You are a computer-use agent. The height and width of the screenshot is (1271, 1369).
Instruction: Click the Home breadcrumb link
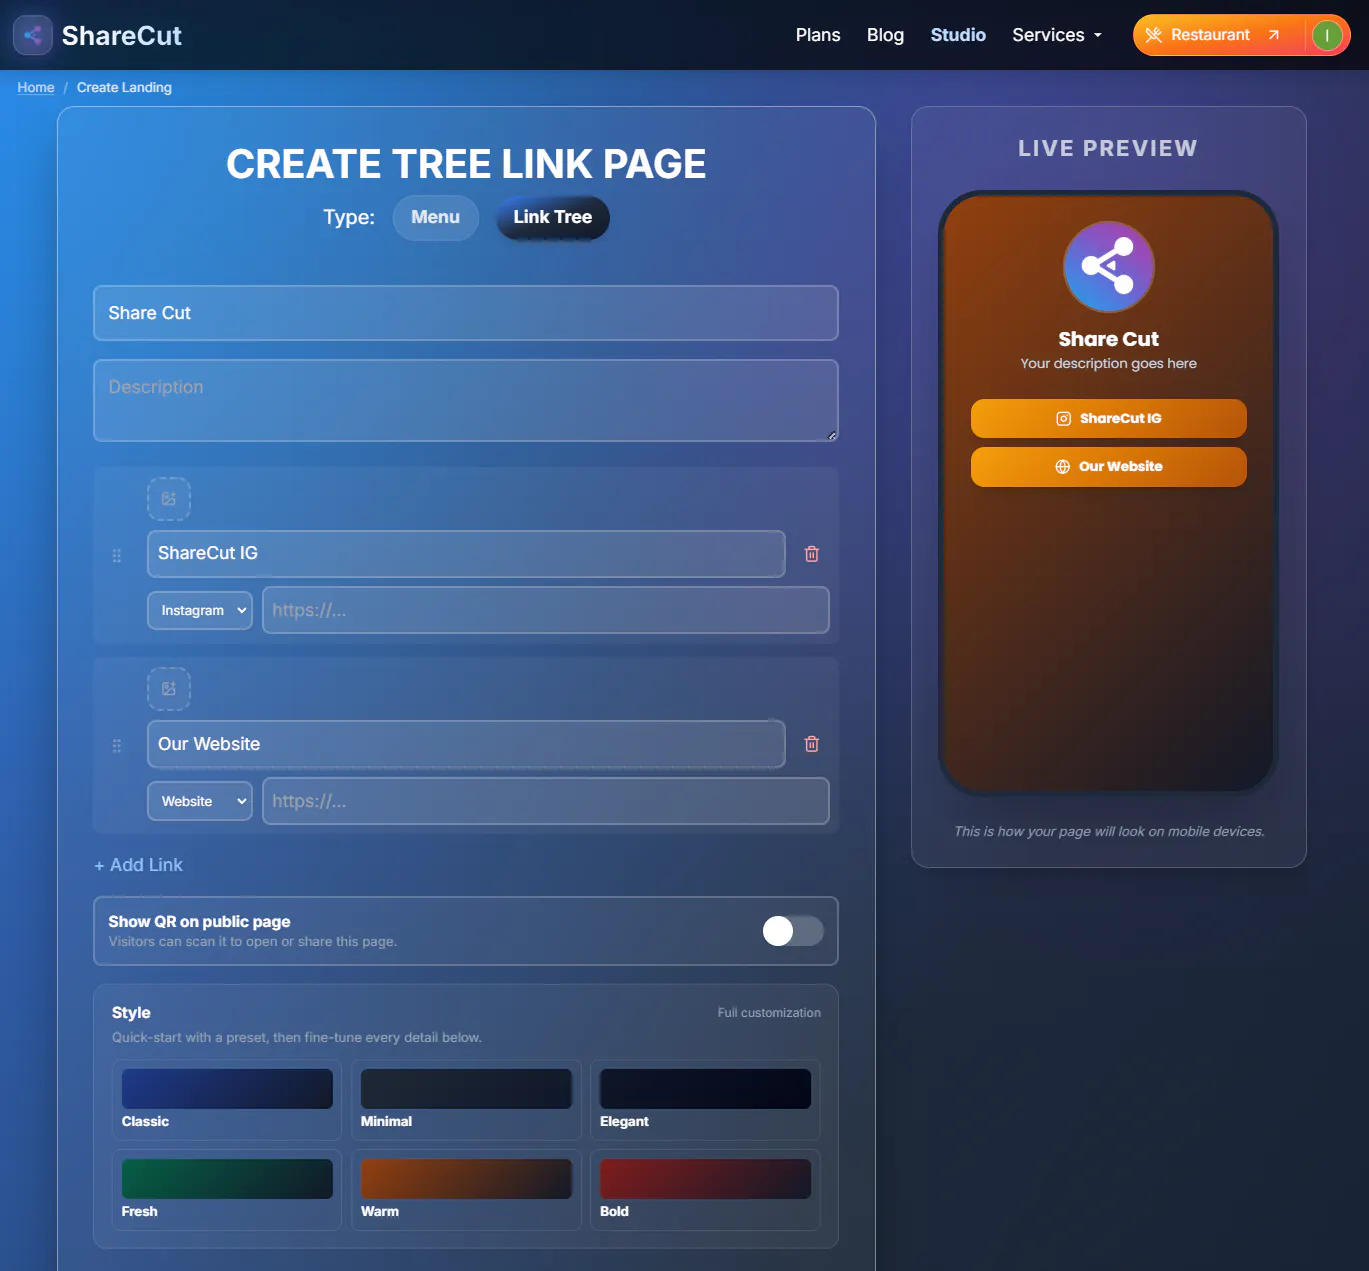pos(36,88)
